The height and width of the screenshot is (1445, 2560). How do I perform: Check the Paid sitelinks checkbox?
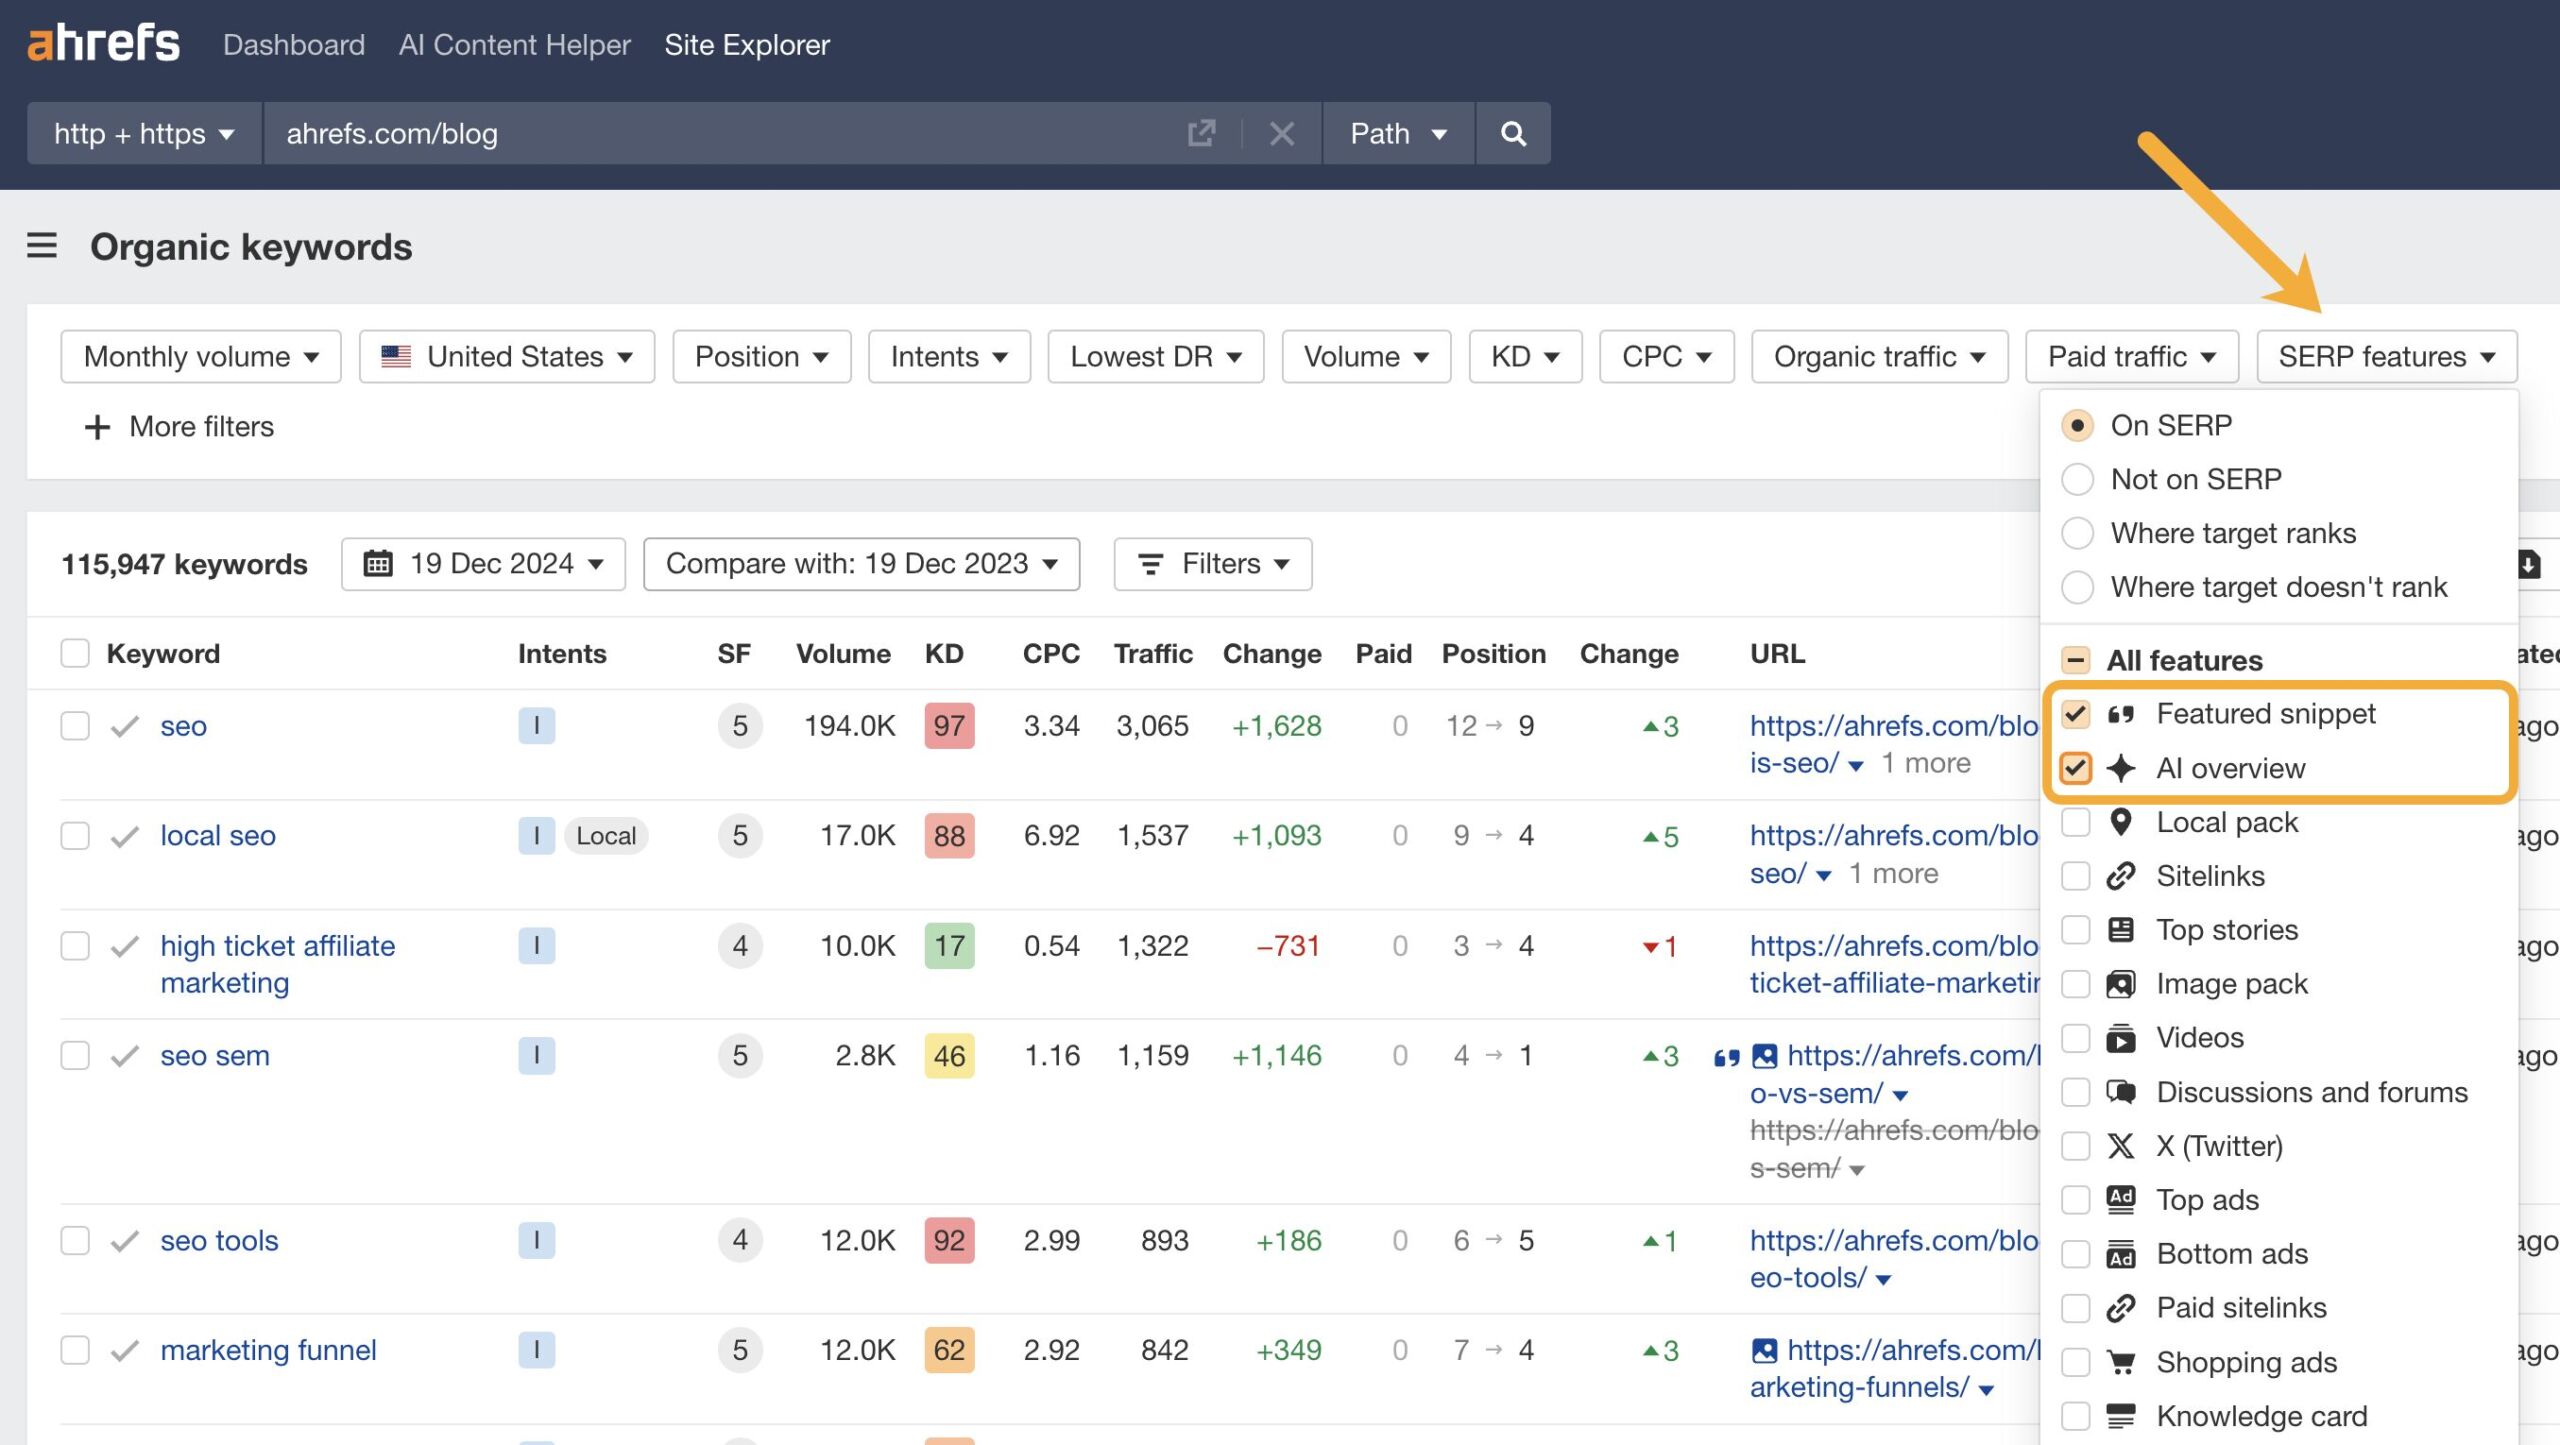click(x=2076, y=1308)
